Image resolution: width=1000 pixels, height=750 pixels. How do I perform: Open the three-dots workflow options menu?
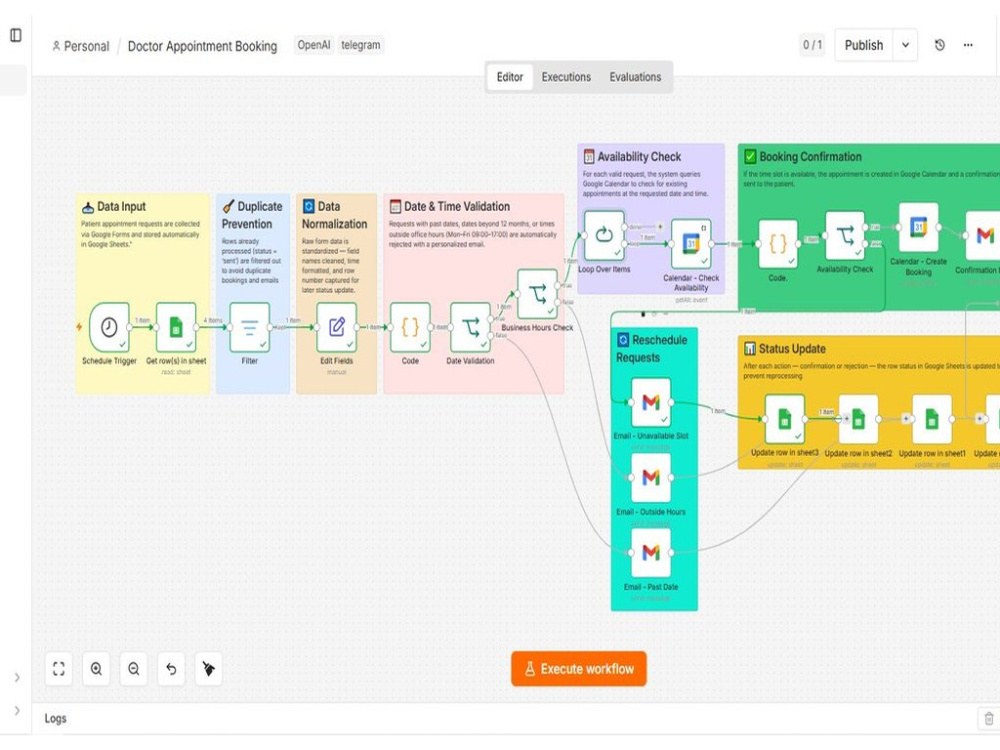968,45
